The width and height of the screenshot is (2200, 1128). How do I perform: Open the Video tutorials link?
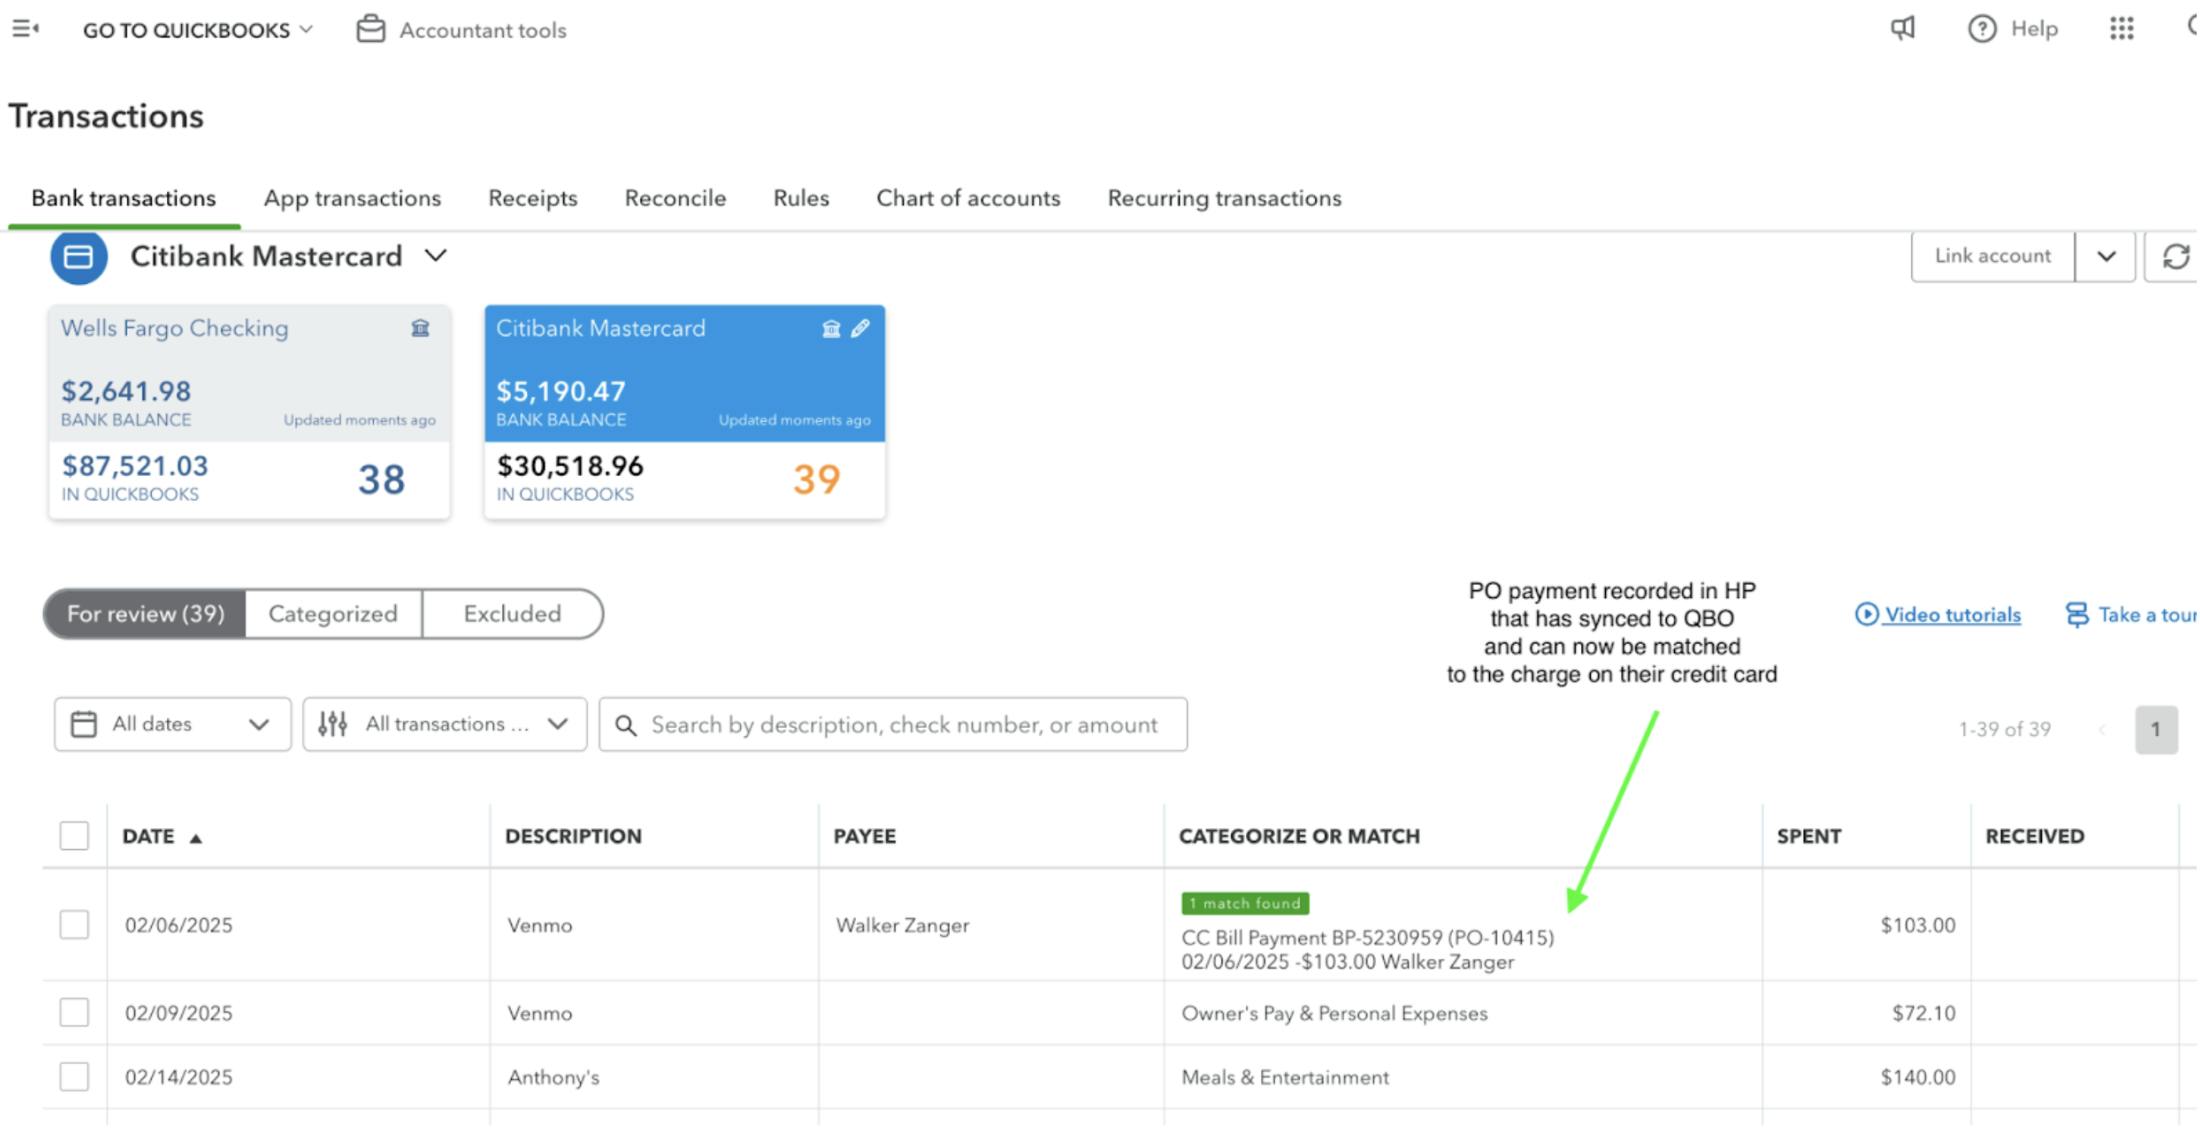click(1950, 614)
